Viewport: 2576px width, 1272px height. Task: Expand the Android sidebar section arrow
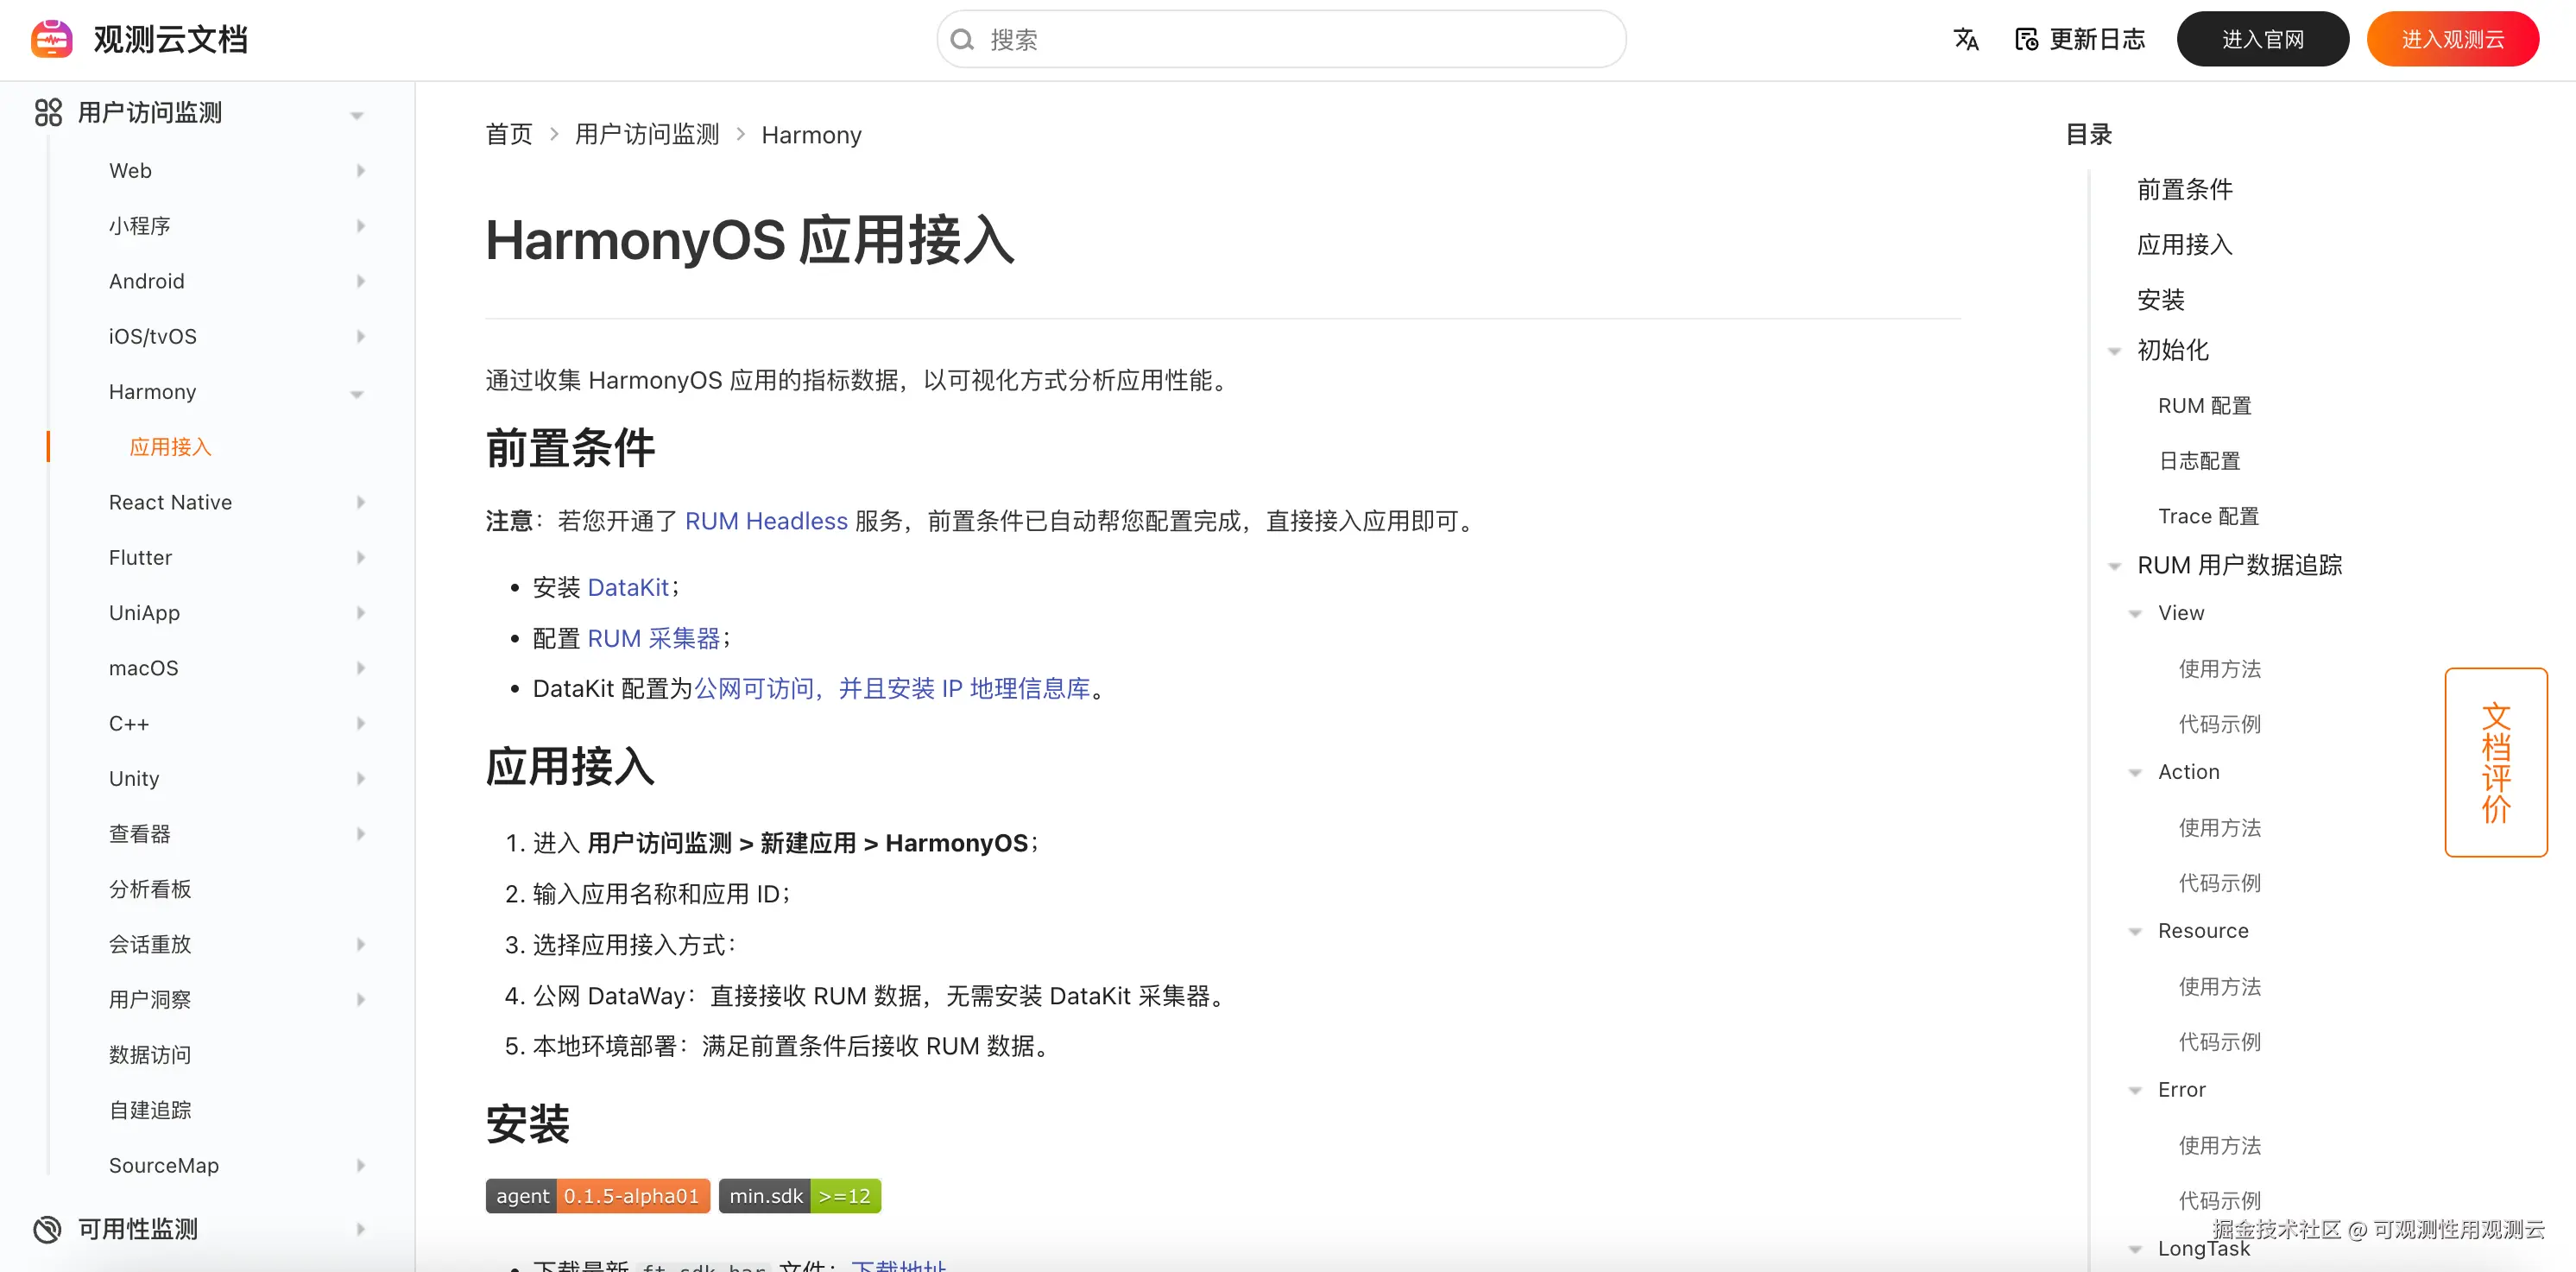361,282
